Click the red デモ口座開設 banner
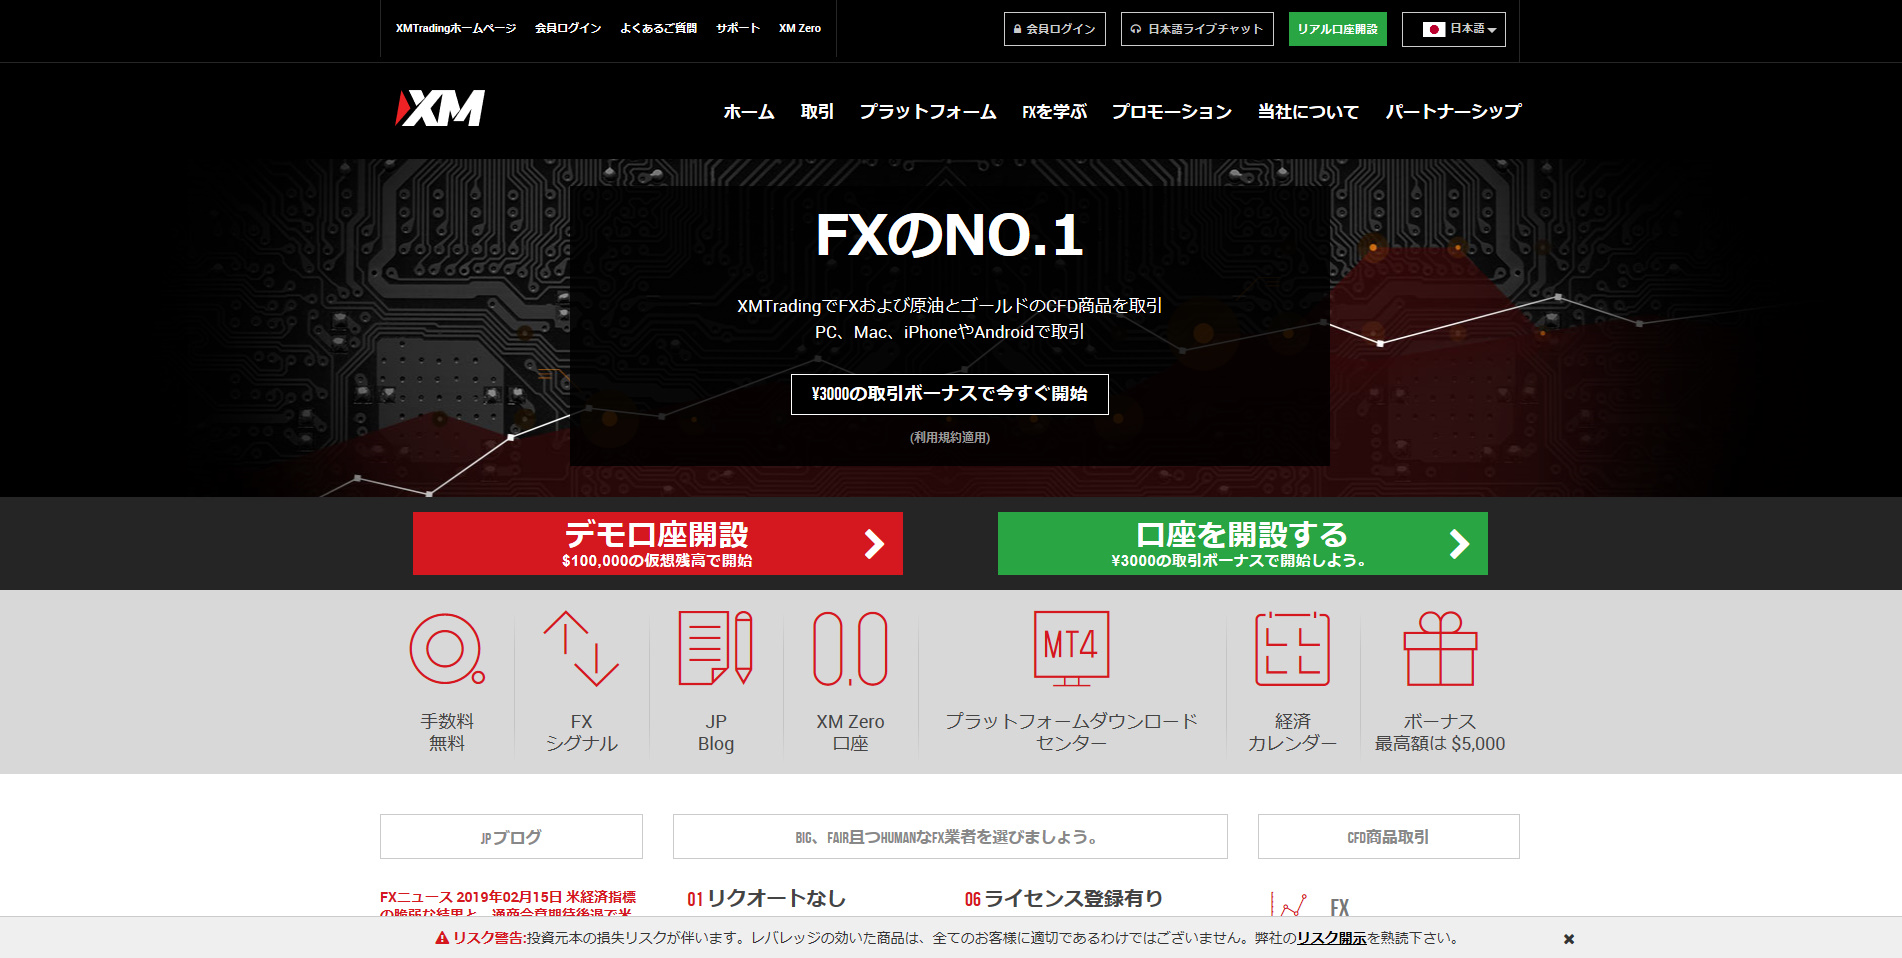The image size is (1902, 958). pyautogui.click(x=658, y=544)
